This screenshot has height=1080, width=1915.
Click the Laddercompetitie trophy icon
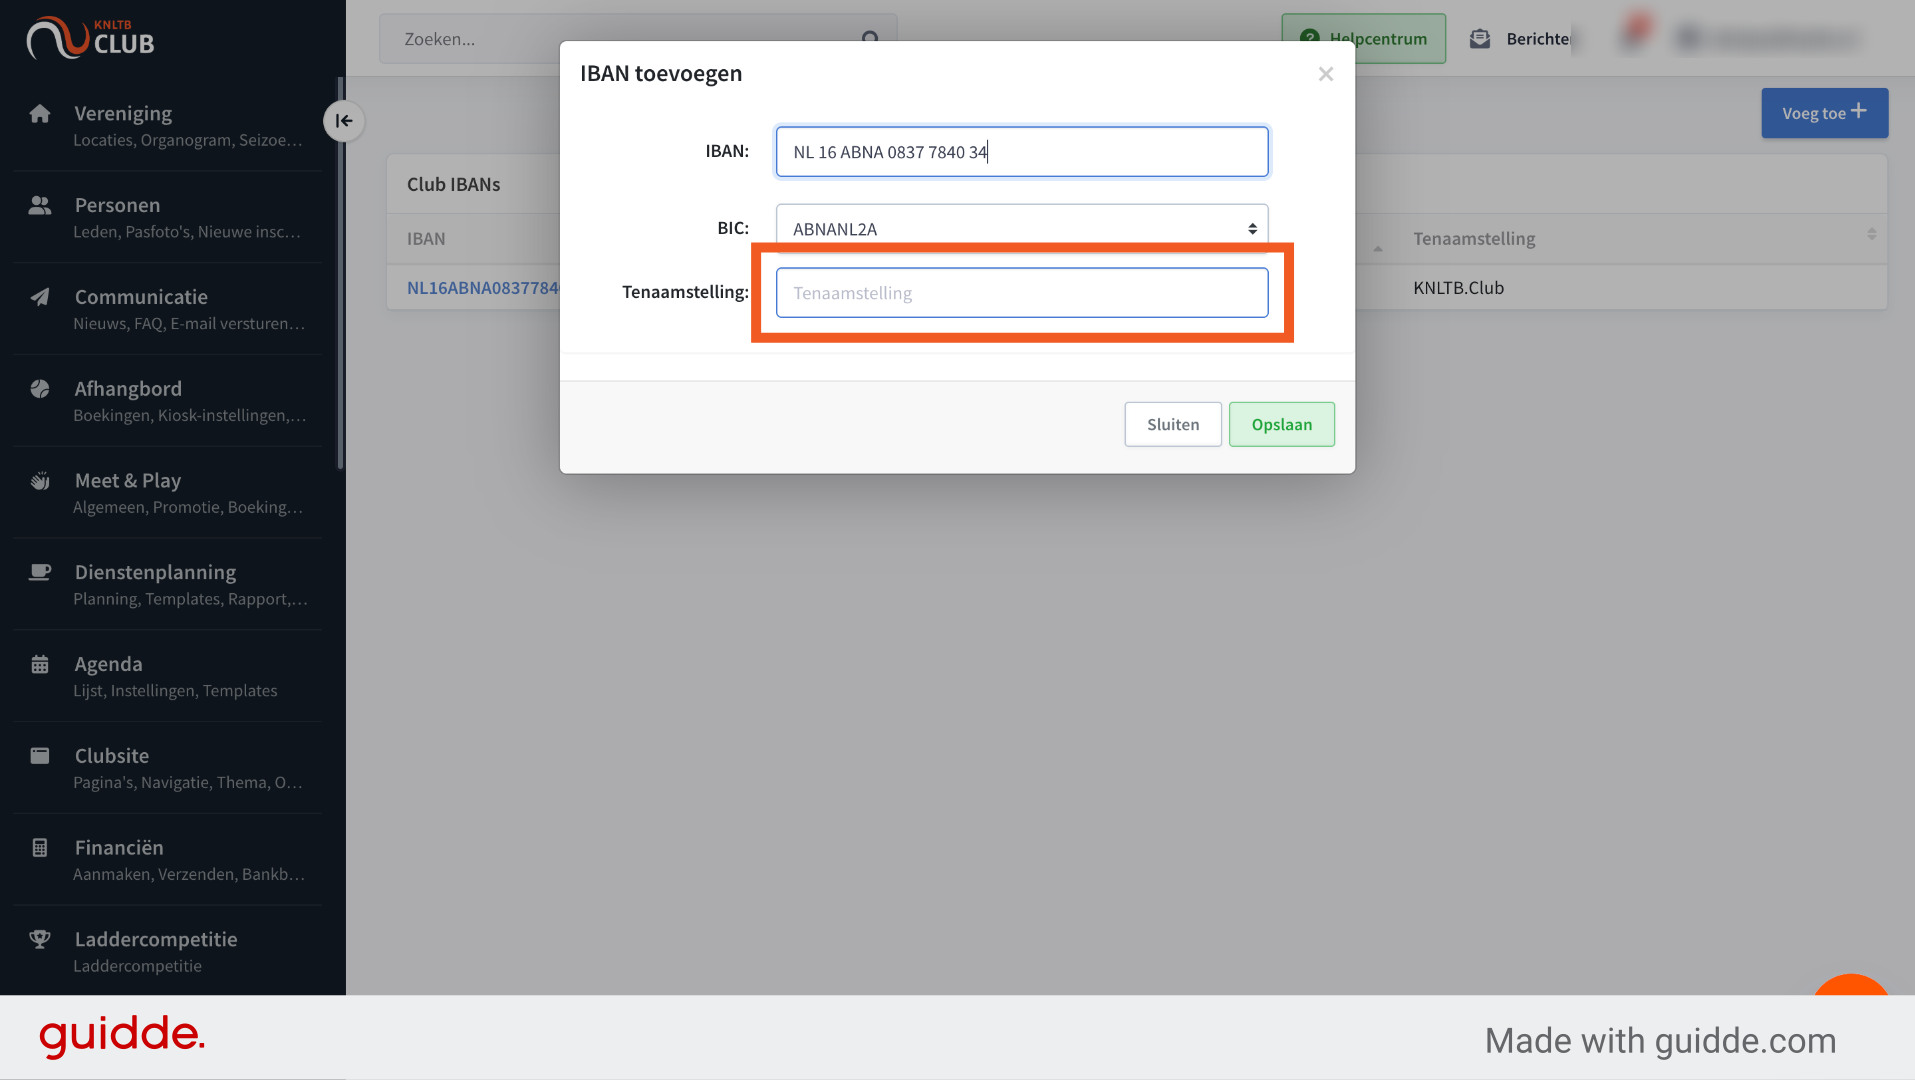pos(40,939)
